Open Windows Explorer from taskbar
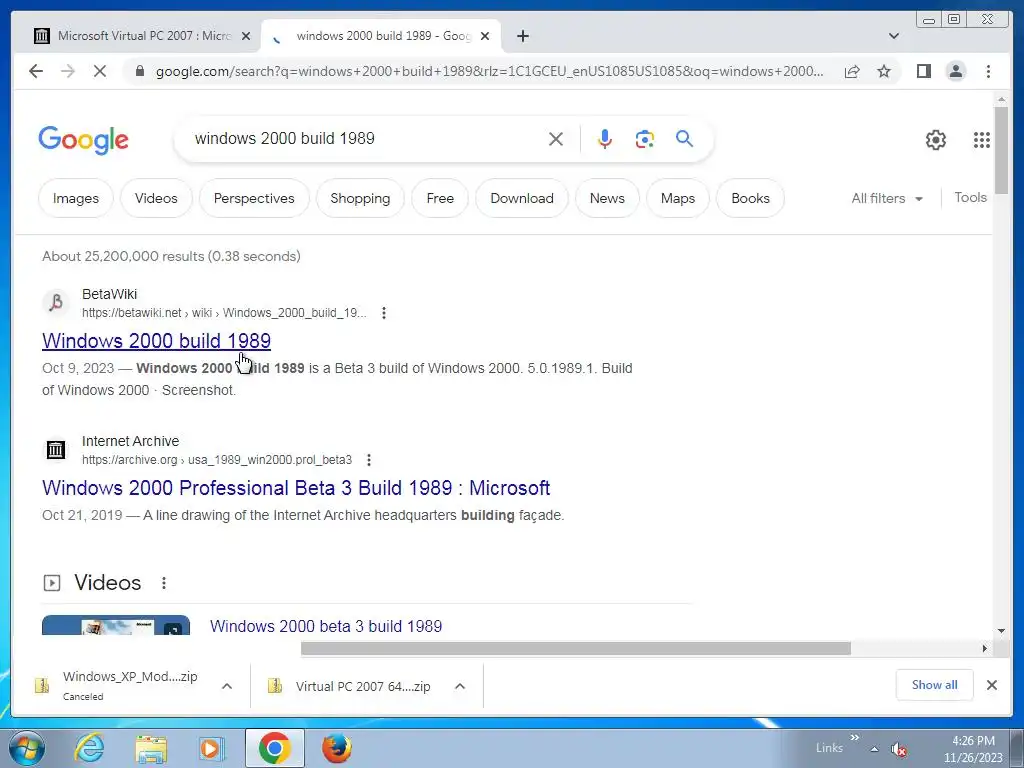Image resolution: width=1024 pixels, height=768 pixels. click(150, 748)
